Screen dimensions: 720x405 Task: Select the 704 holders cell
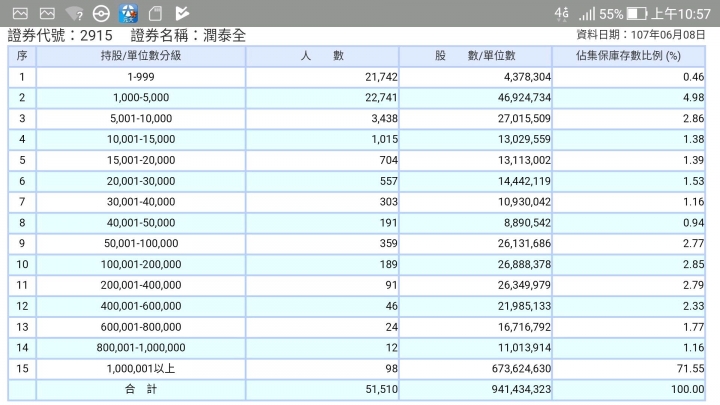(322, 160)
